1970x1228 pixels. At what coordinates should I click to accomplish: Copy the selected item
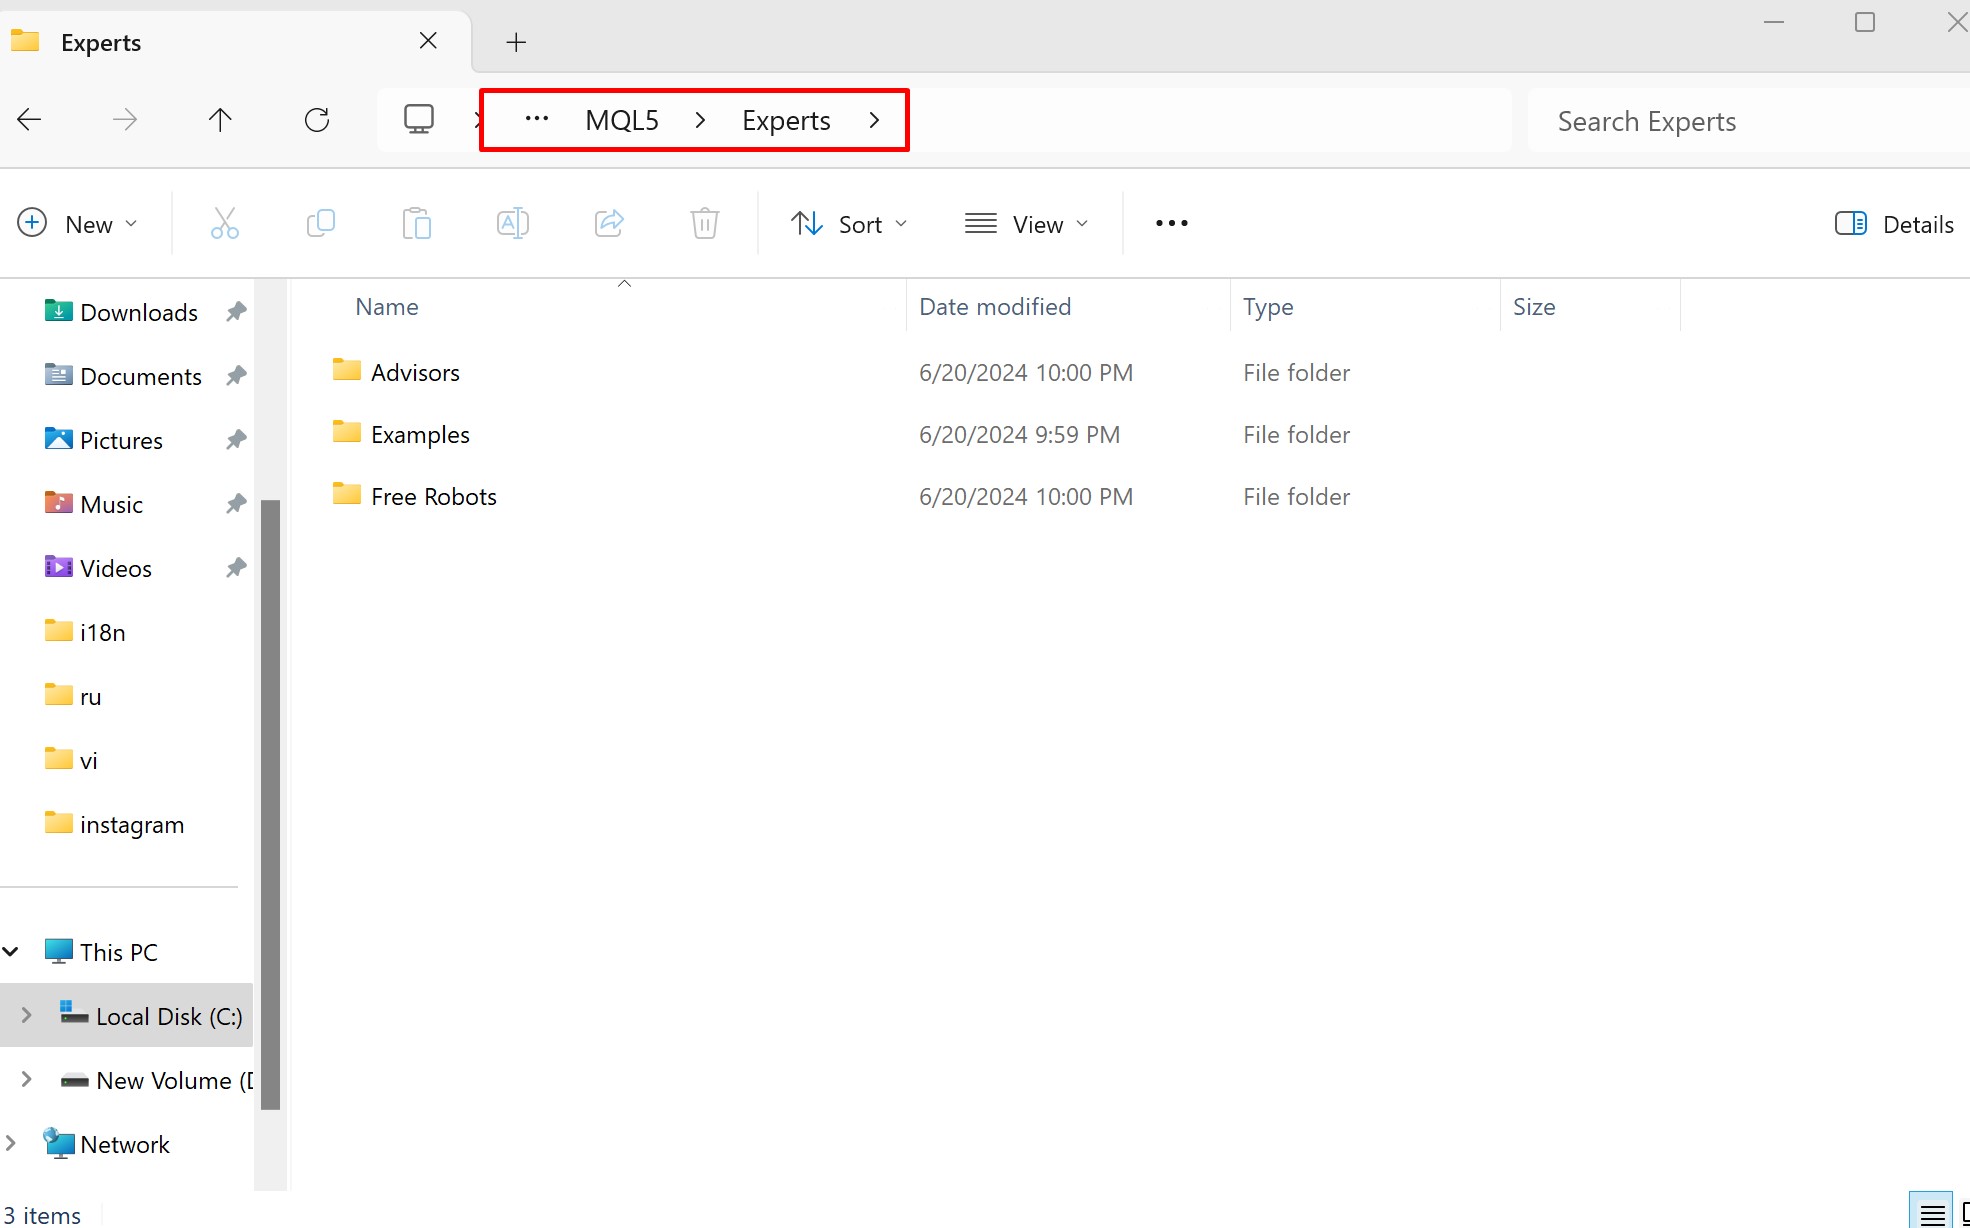[x=320, y=223]
